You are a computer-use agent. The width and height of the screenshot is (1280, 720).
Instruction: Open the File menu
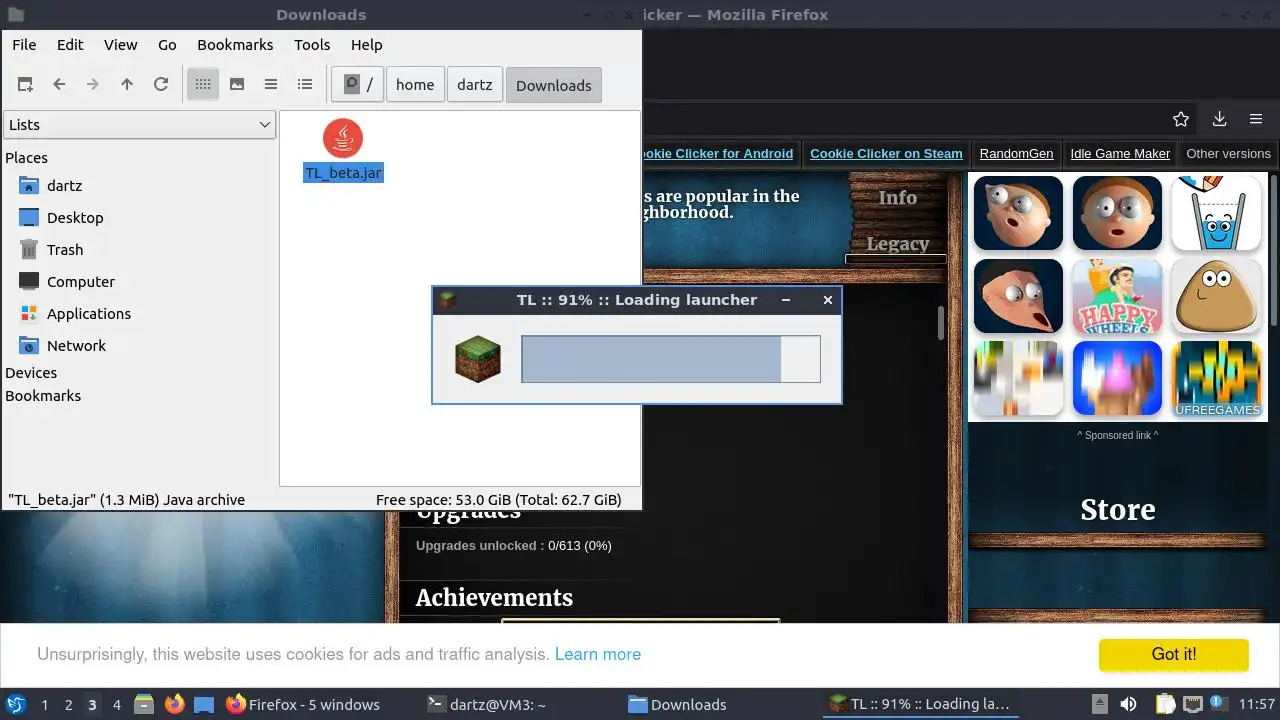click(x=24, y=45)
